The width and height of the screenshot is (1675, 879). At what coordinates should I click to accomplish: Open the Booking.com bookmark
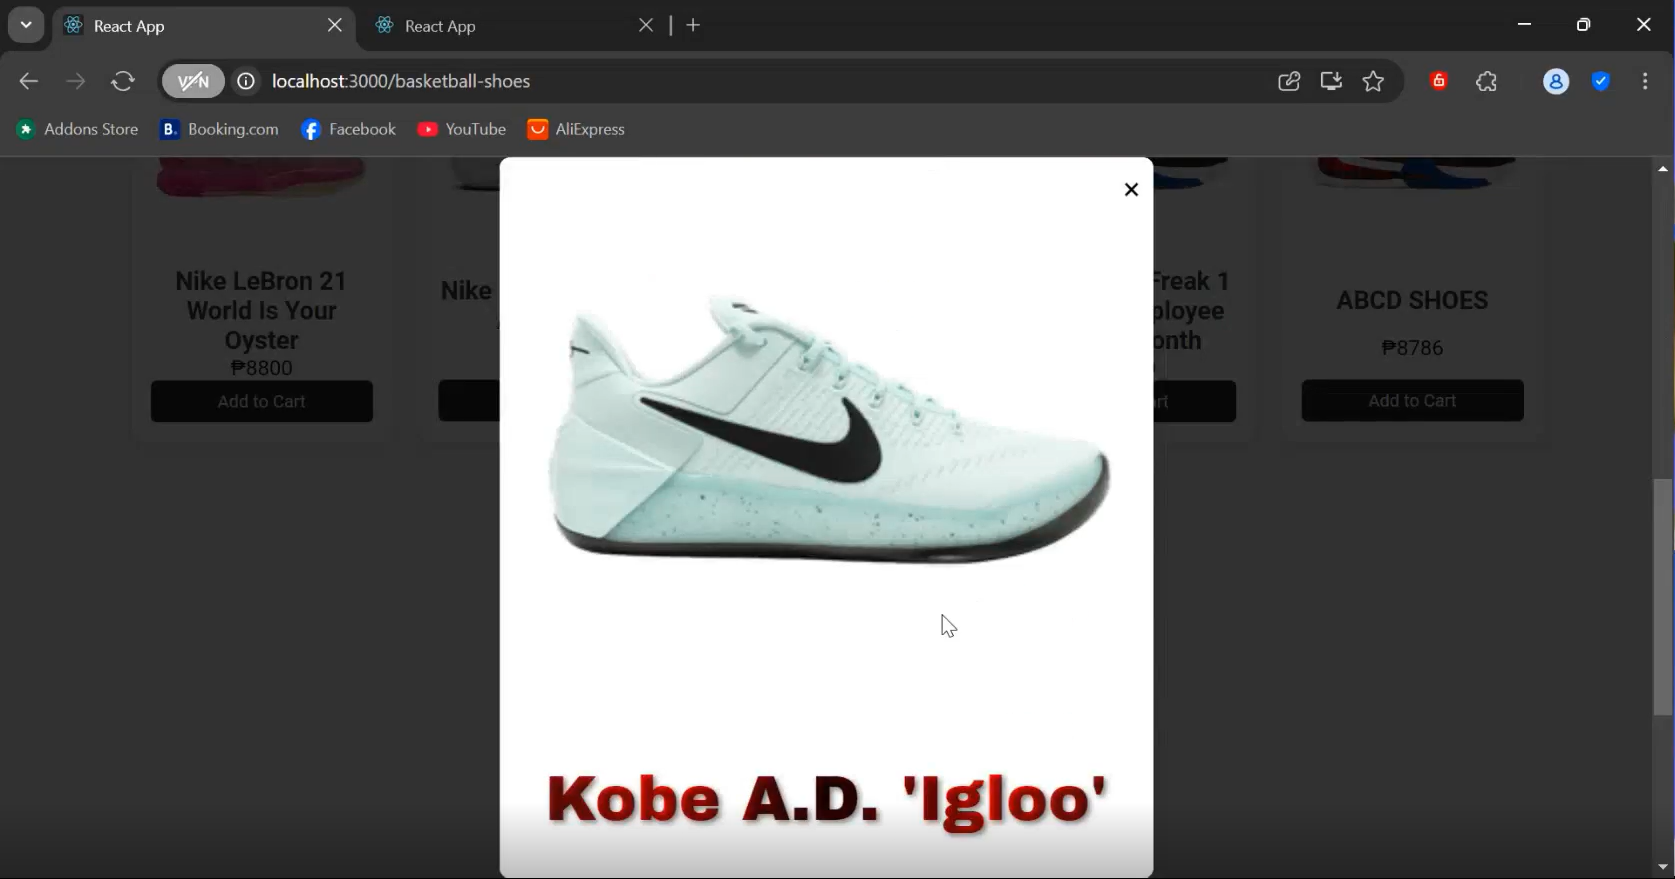220,129
